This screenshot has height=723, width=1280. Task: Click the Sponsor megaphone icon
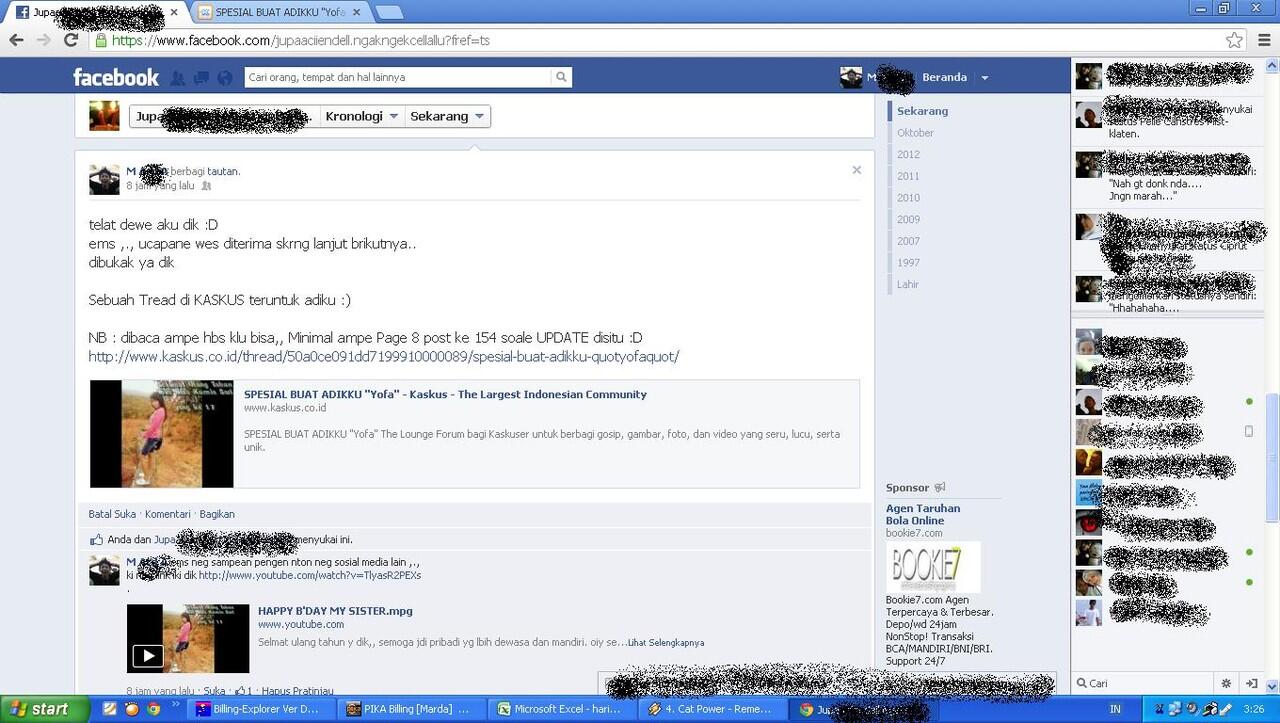click(939, 487)
